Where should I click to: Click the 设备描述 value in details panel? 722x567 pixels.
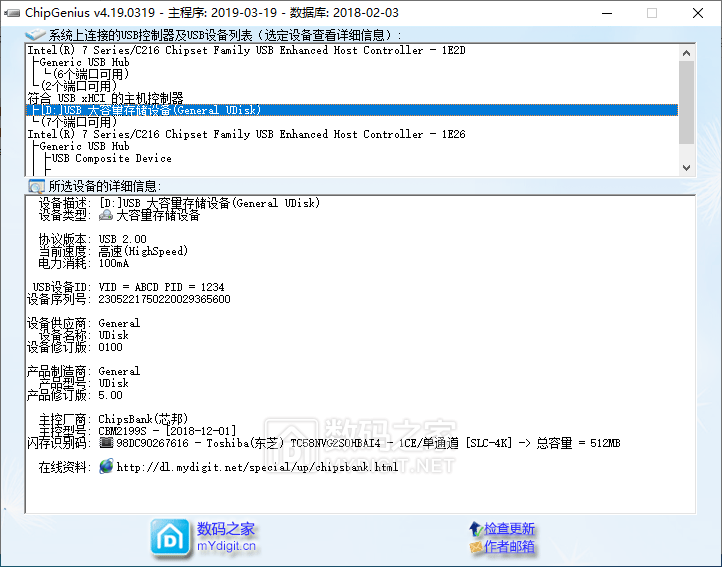[210, 203]
